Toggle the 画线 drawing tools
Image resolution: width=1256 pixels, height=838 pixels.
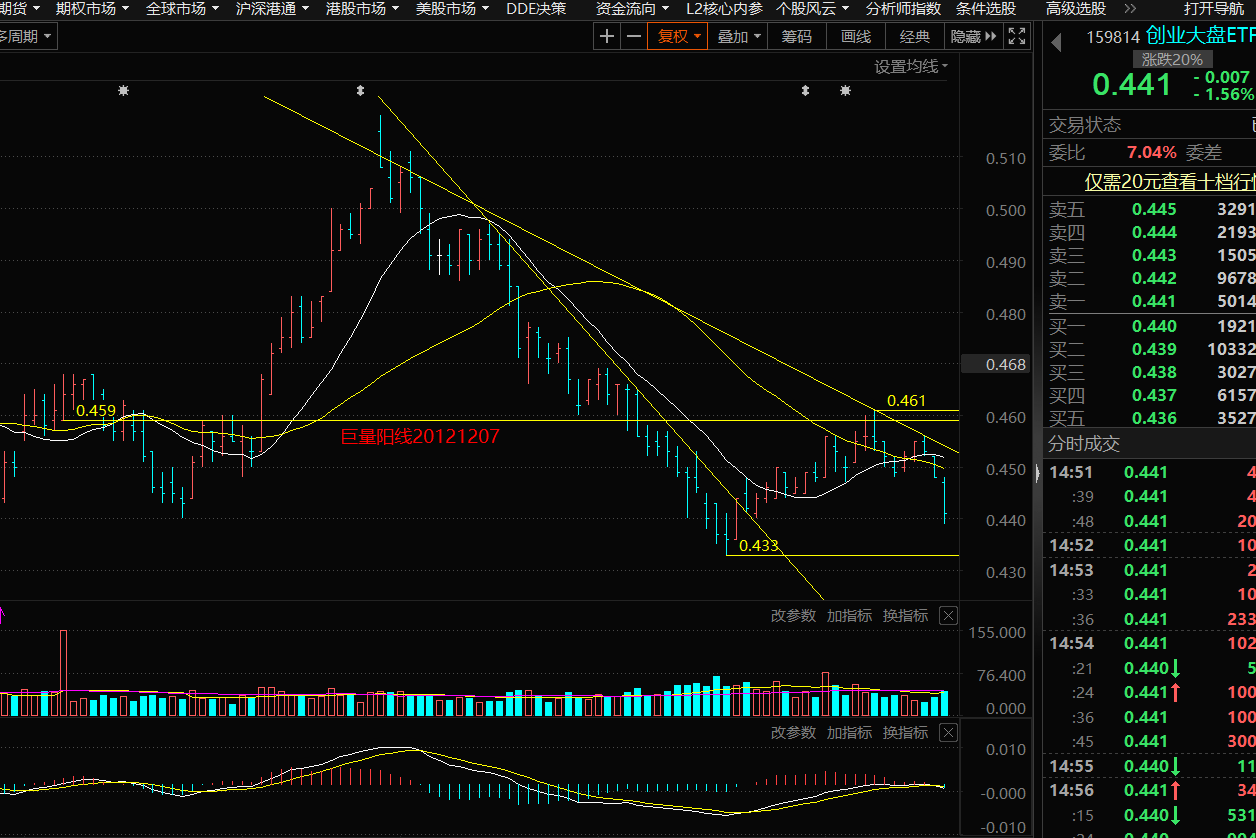(x=856, y=37)
